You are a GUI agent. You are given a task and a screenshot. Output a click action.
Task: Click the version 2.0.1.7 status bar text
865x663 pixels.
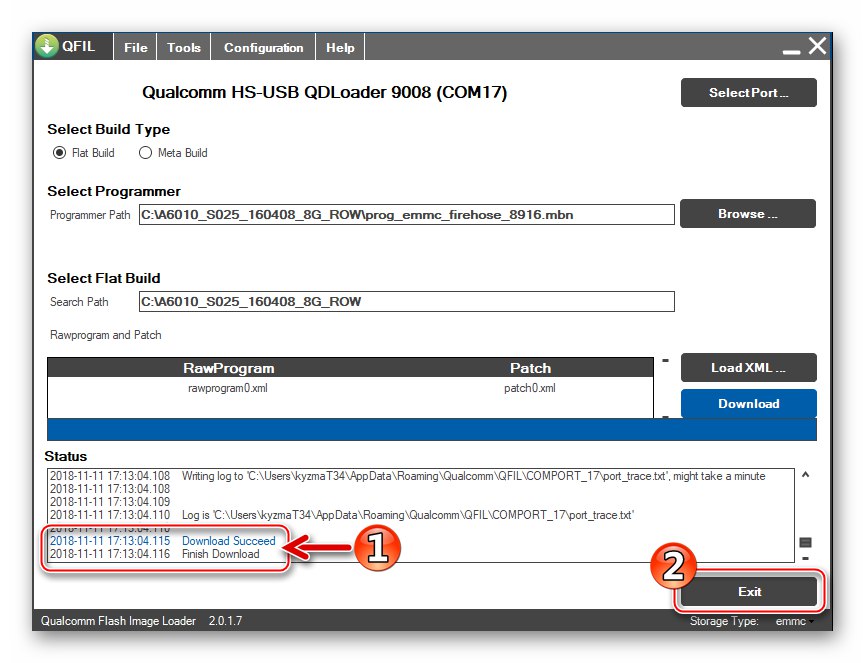pos(225,621)
